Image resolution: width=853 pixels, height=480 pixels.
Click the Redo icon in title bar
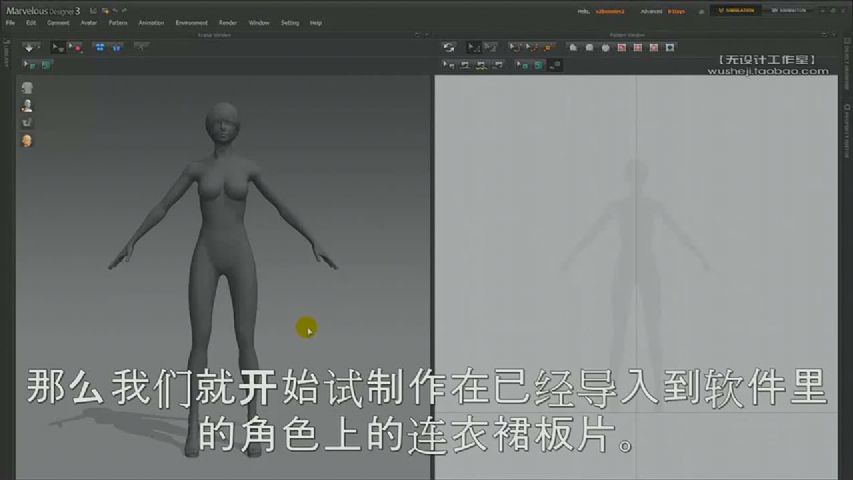125,11
